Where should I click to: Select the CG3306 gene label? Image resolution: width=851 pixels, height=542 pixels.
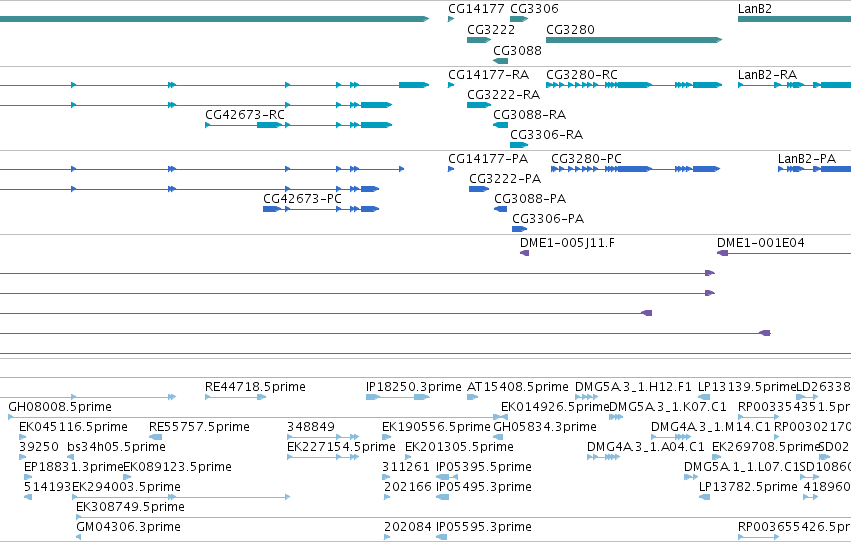tap(534, 9)
